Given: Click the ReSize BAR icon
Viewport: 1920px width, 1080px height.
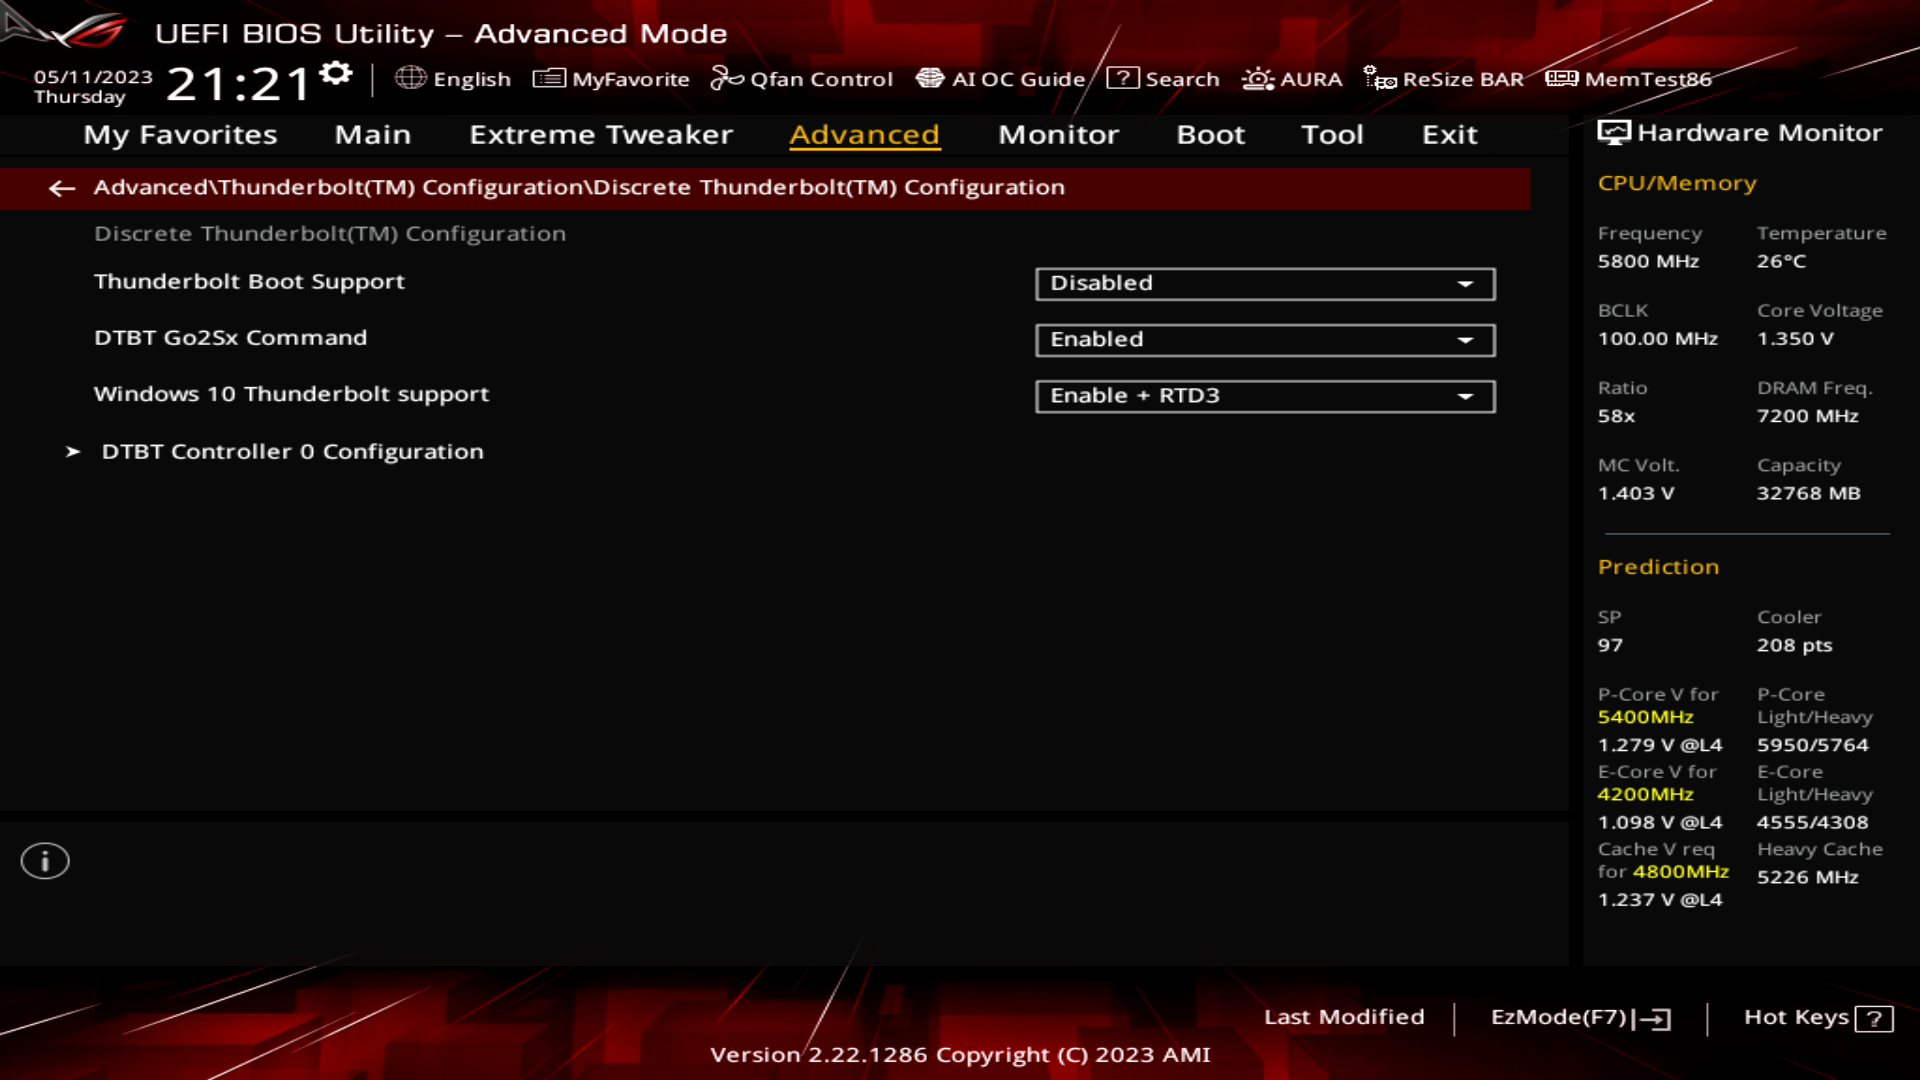Looking at the screenshot, I should (1380, 78).
